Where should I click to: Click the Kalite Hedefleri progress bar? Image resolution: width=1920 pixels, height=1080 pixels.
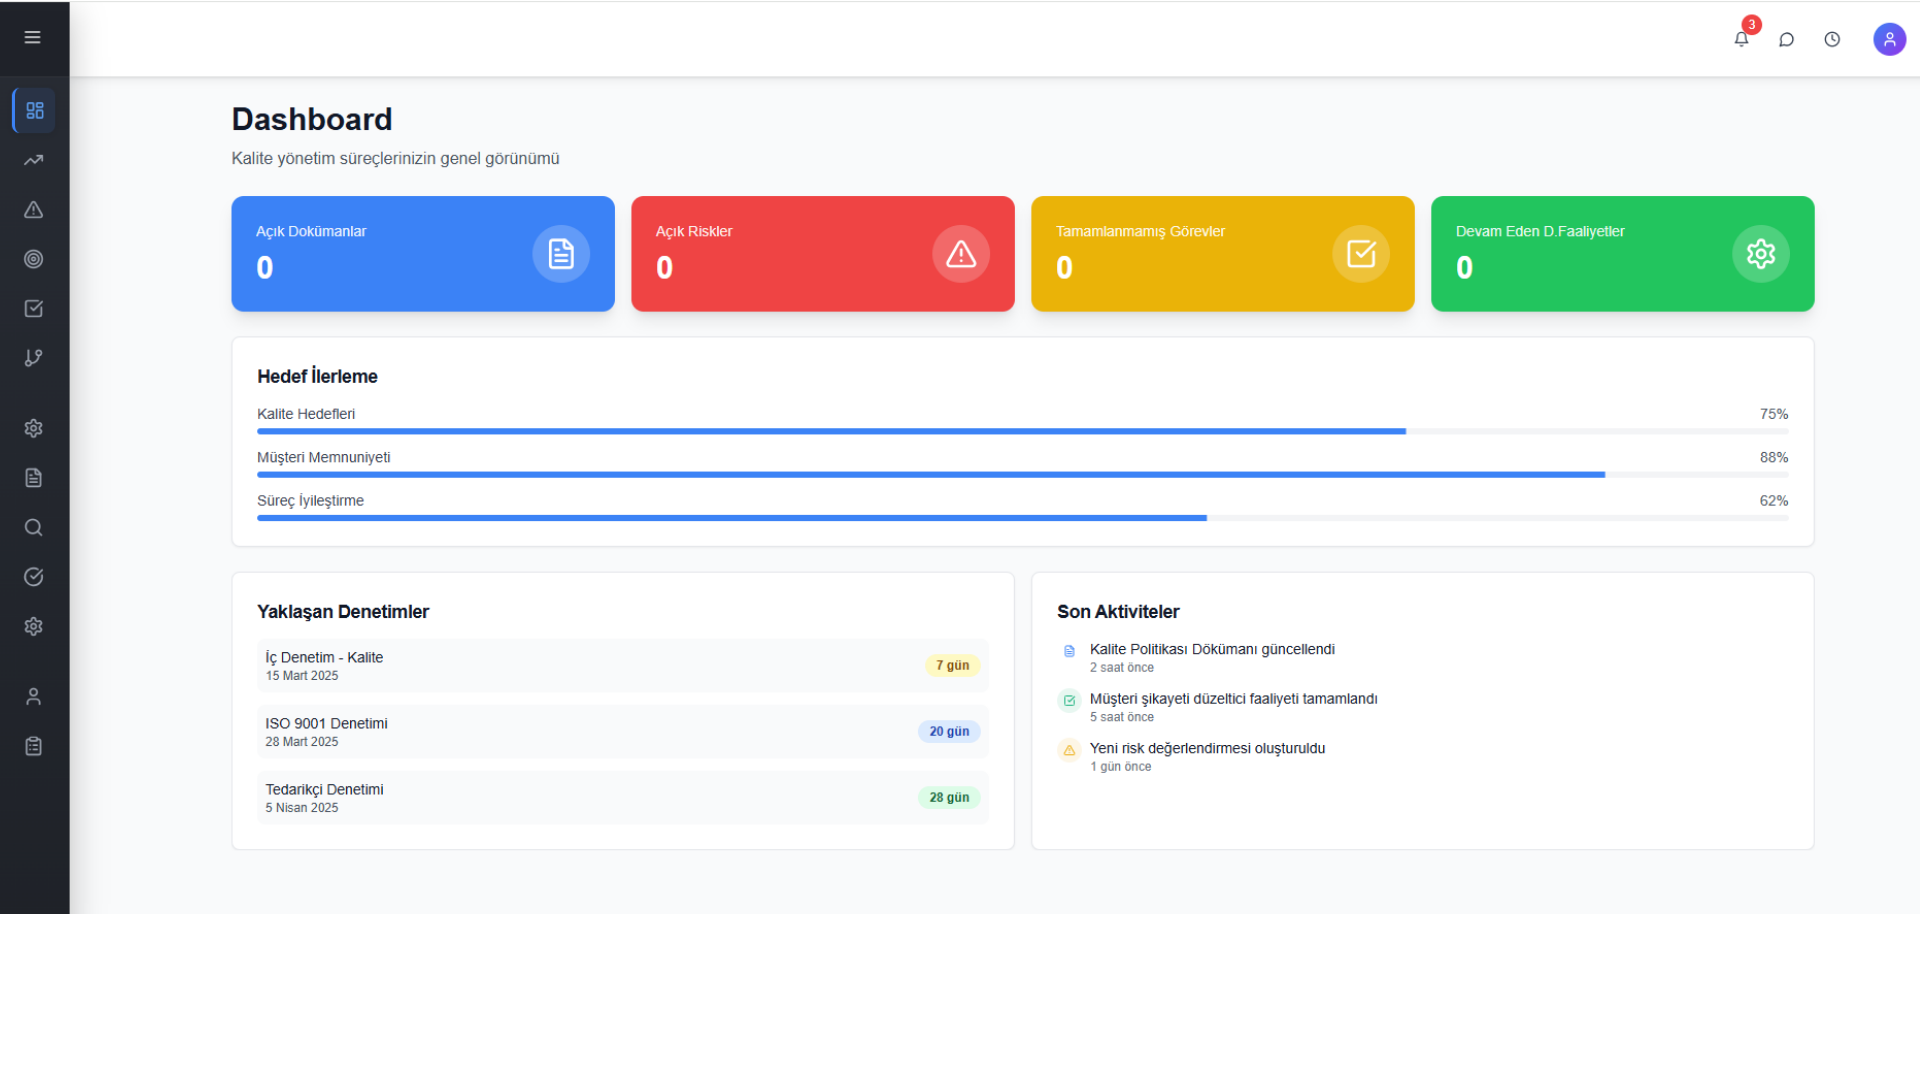click(1021, 431)
